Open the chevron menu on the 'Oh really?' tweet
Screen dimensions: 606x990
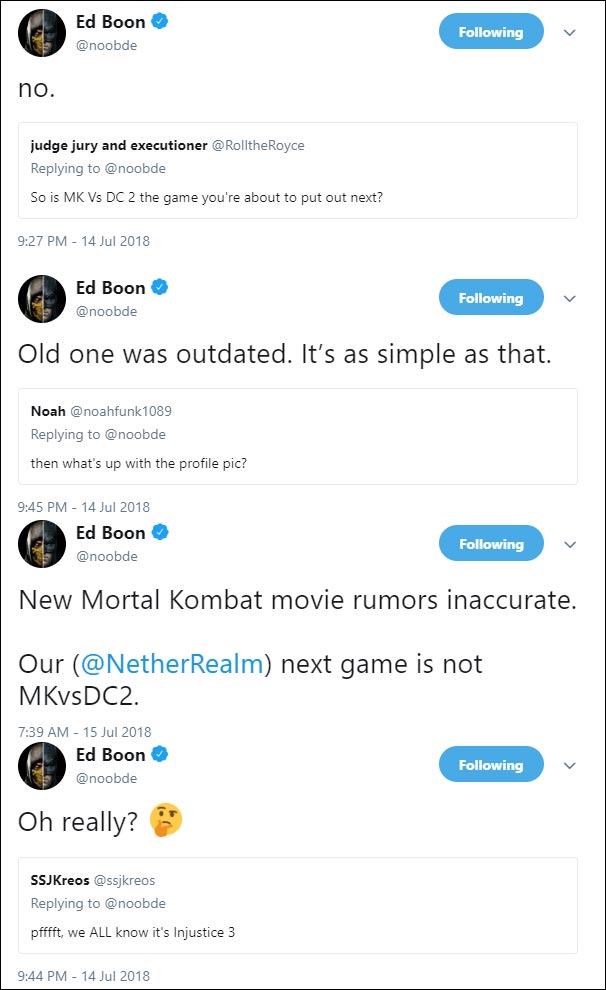570,765
